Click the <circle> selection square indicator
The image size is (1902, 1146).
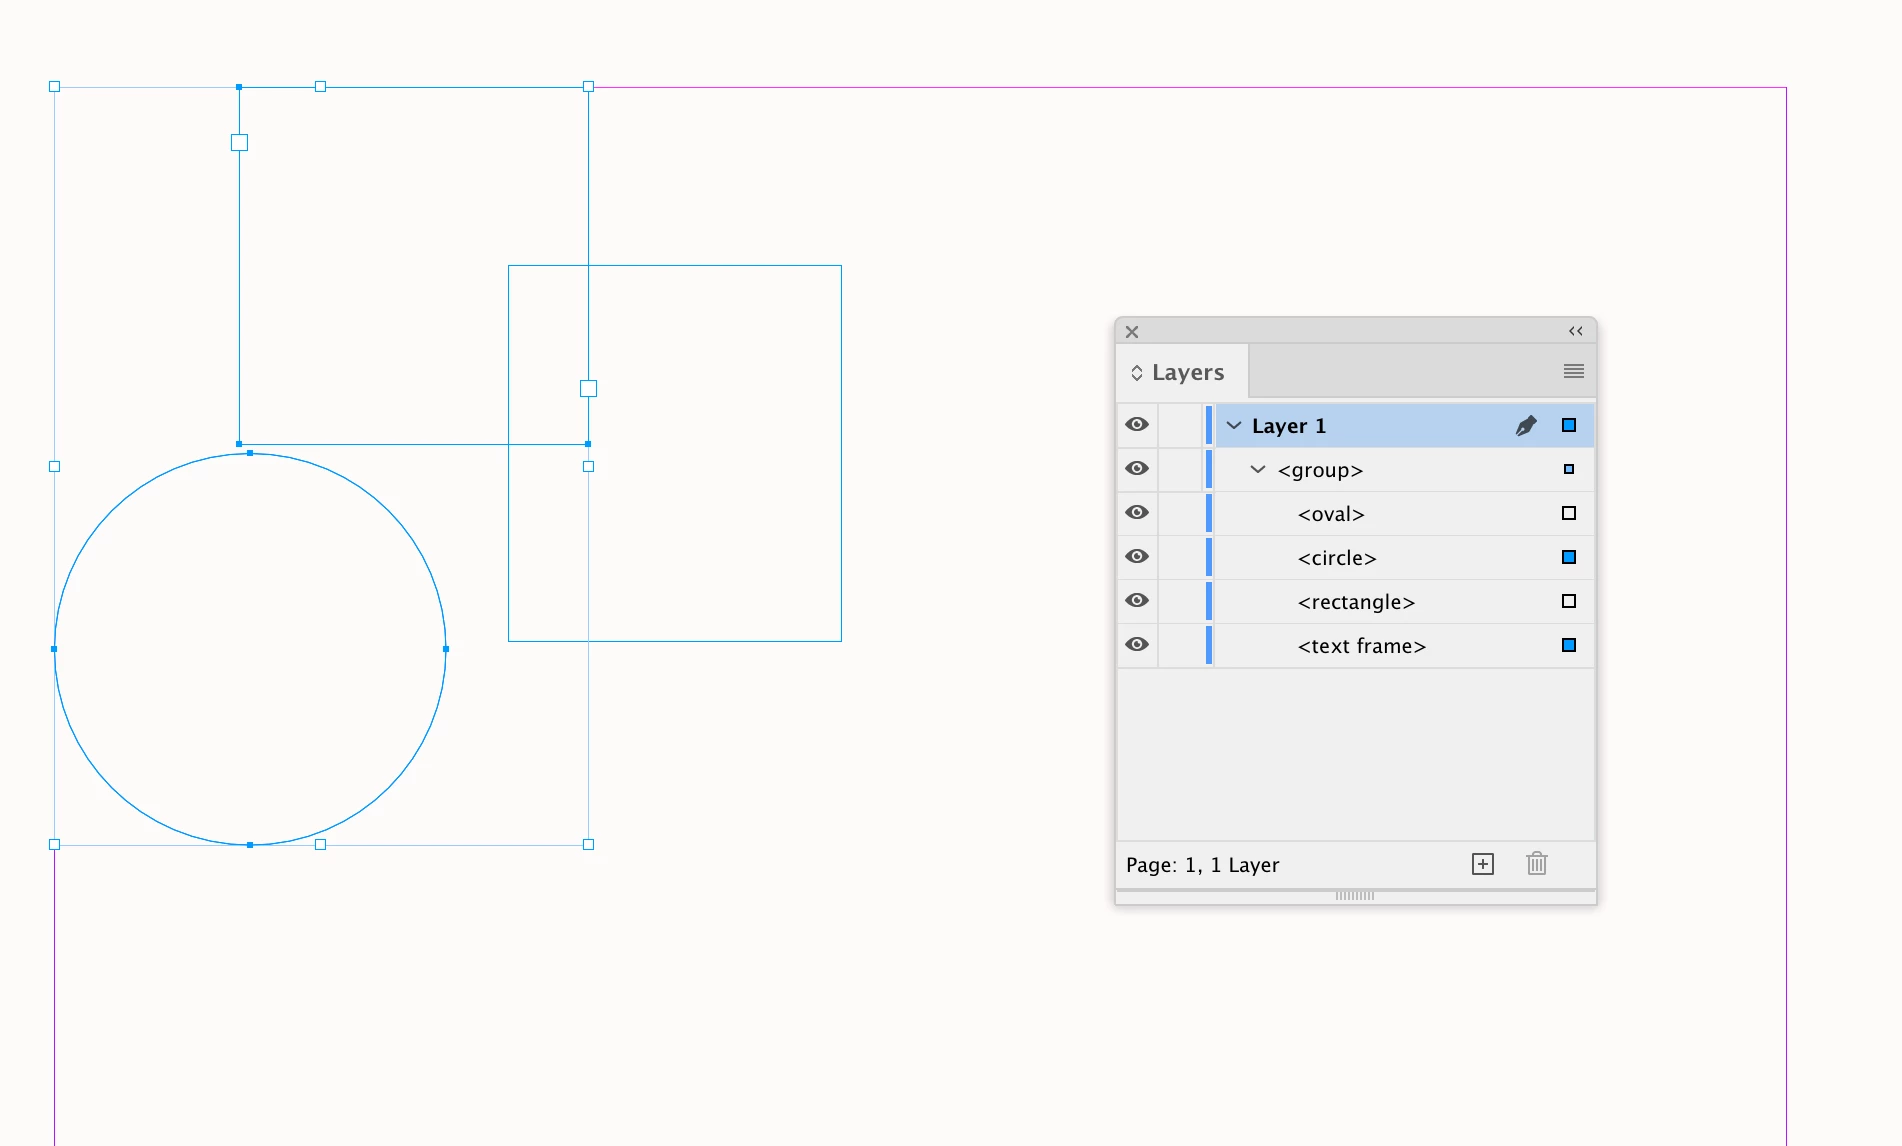pyautogui.click(x=1569, y=557)
